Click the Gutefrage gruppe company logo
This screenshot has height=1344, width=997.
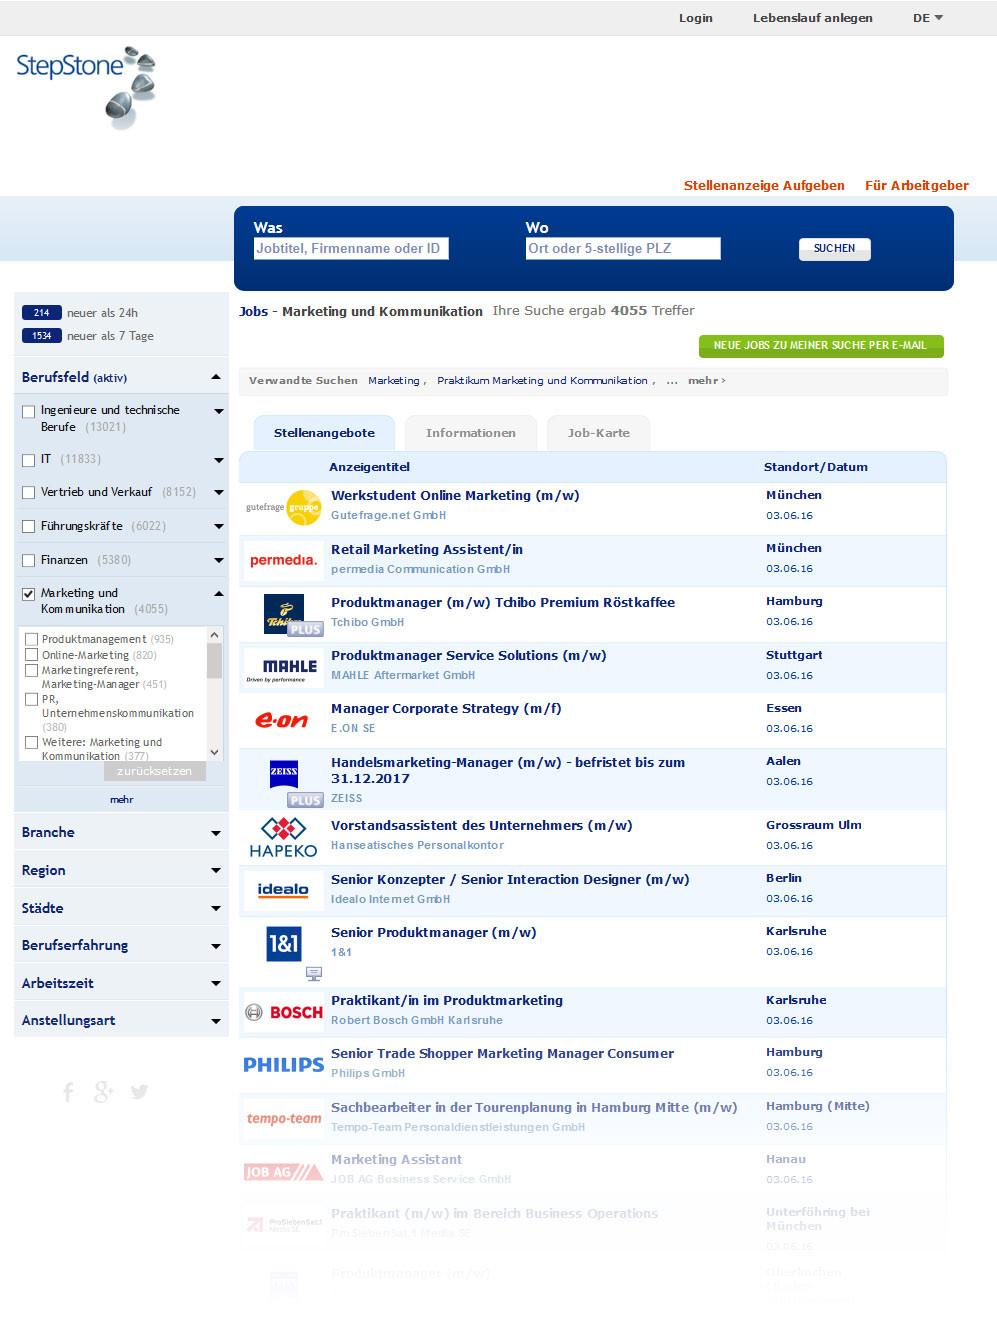pyautogui.click(x=283, y=507)
